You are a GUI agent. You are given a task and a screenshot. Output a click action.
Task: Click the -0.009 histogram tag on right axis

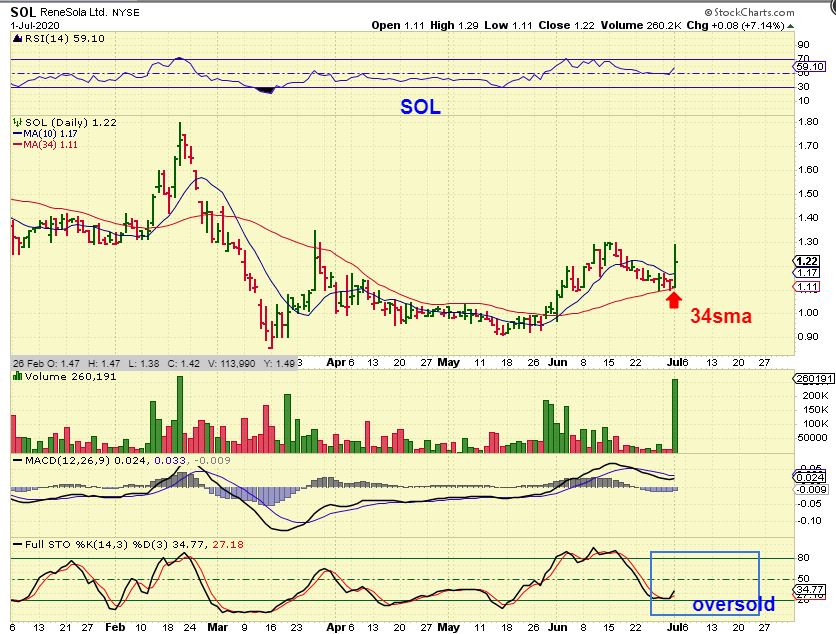tap(812, 489)
